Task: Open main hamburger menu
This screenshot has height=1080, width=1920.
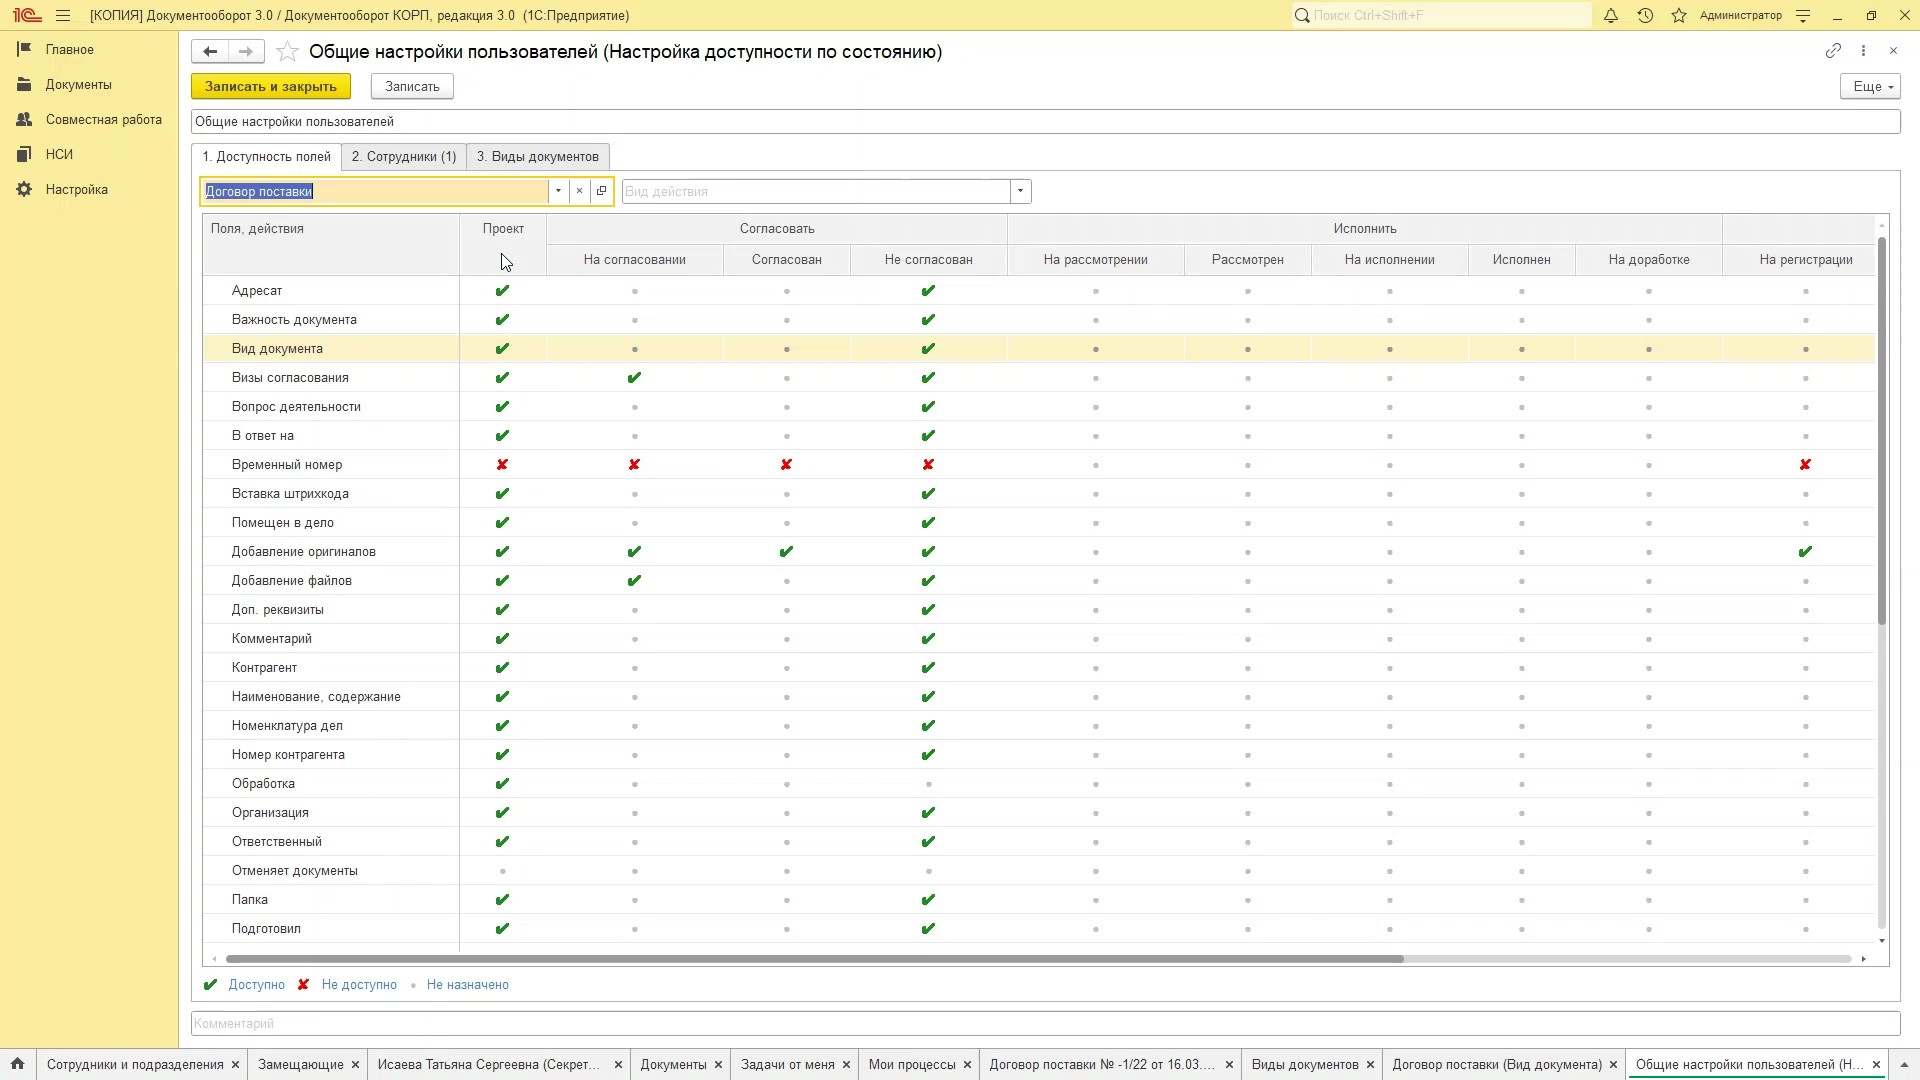Action: tap(63, 16)
